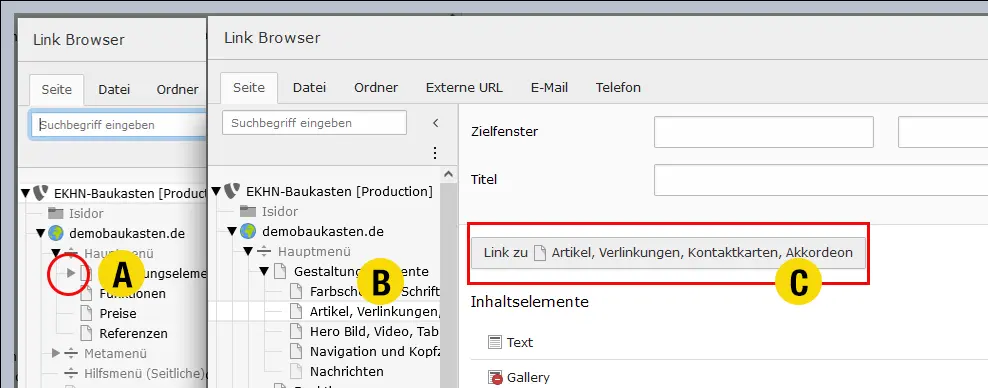Screen dimensions: 988x388
Task: Switch to the Externe URL tab
Action: pos(464,88)
